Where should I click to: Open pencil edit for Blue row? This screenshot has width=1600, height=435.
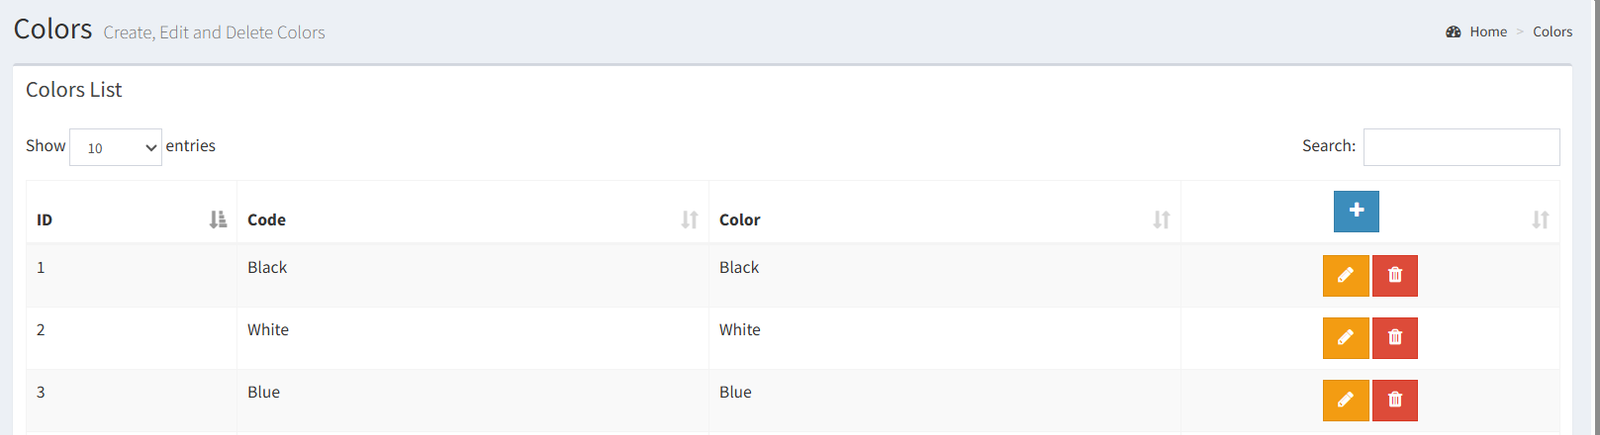point(1346,400)
